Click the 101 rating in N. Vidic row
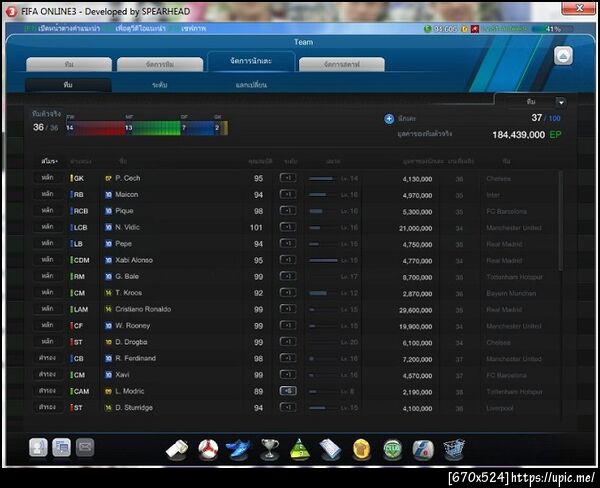Image resolution: width=600 pixels, height=488 pixels. pos(256,228)
